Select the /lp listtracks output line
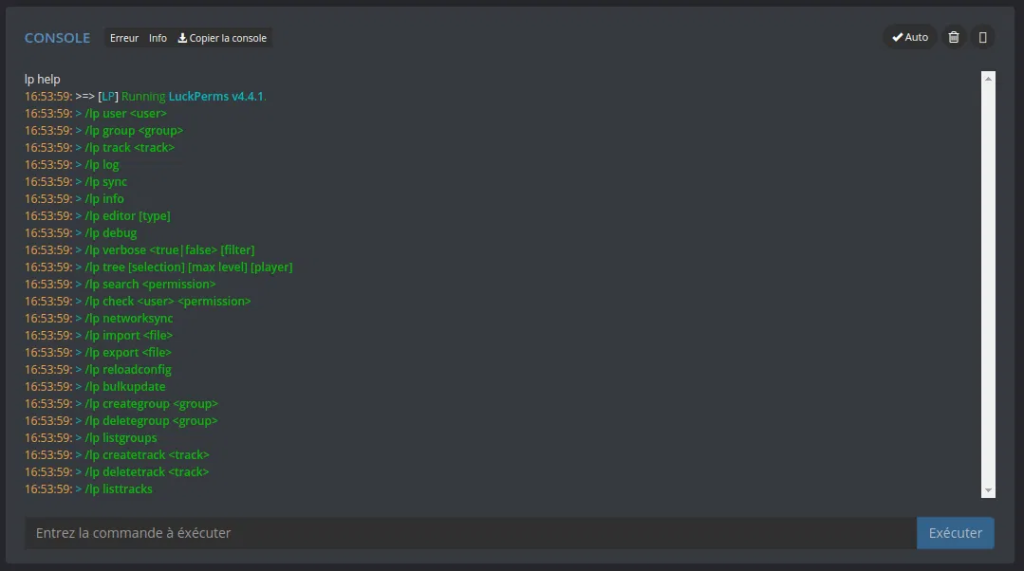 tap(119, 489)
